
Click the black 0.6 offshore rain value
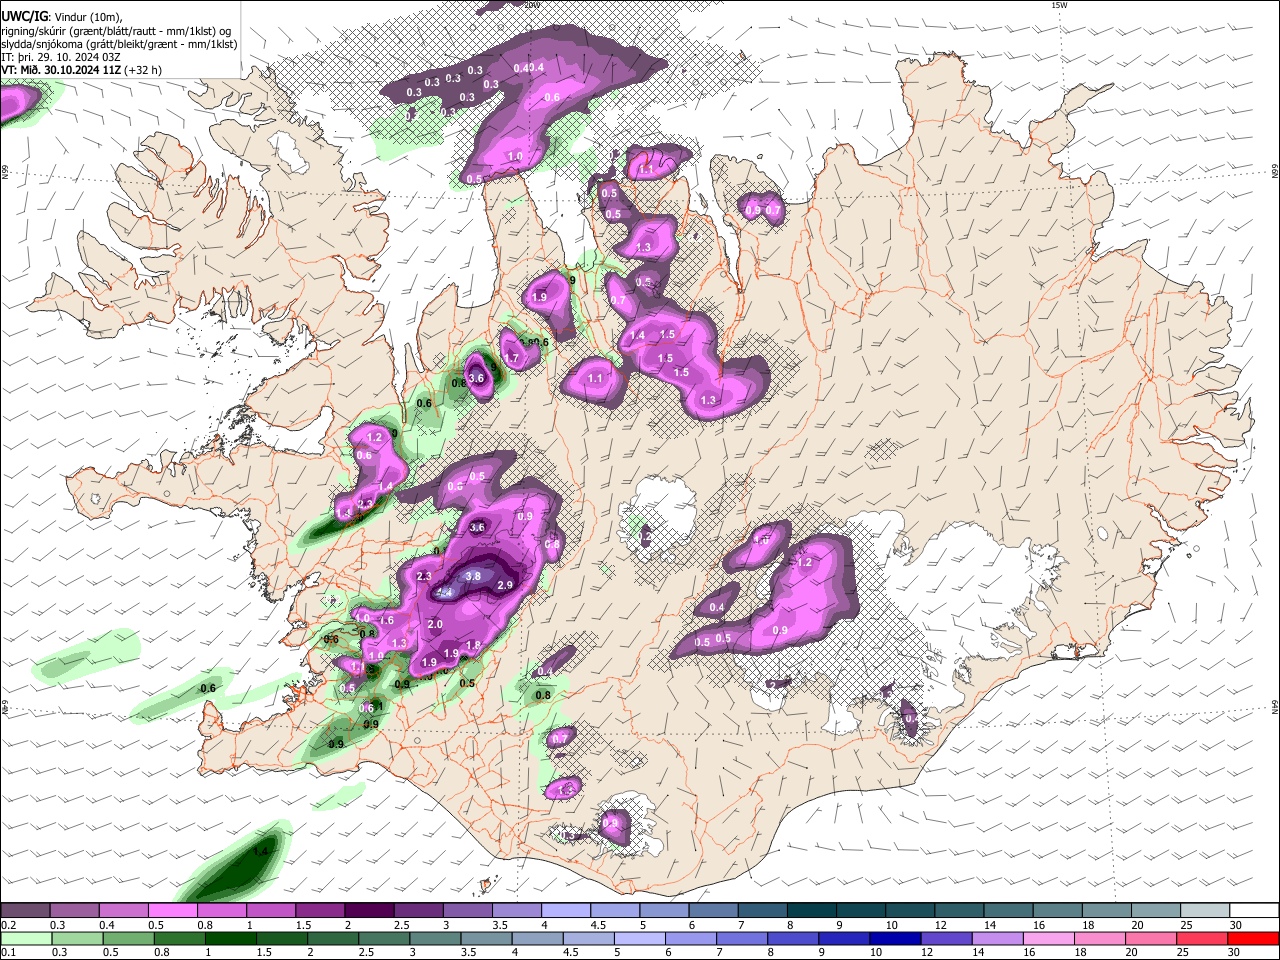pyautogui.click(x=209, y=688)
